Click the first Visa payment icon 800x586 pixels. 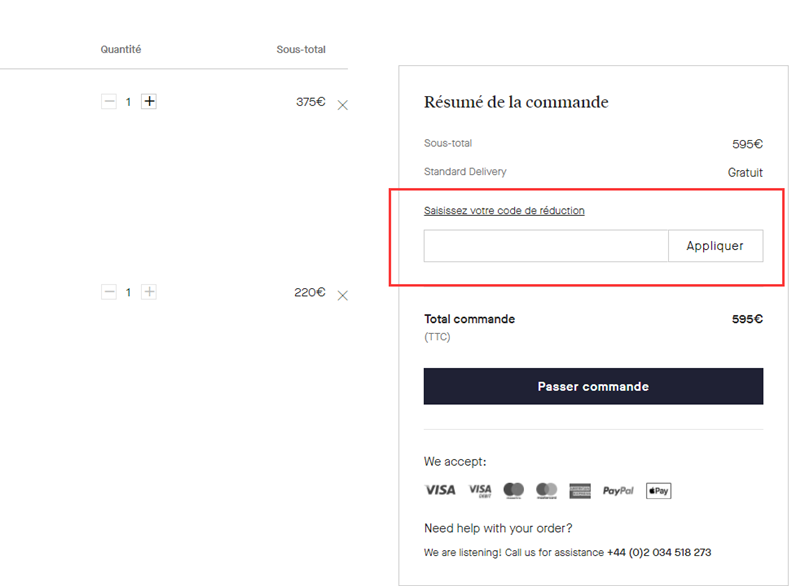(x=440, y=490)
